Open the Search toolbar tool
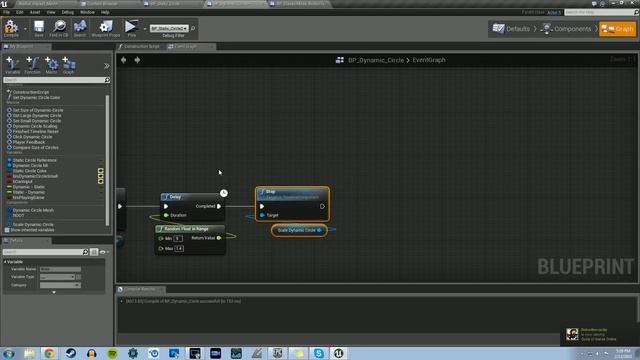This screenshot has width=640, height=360. pos(80,29)
